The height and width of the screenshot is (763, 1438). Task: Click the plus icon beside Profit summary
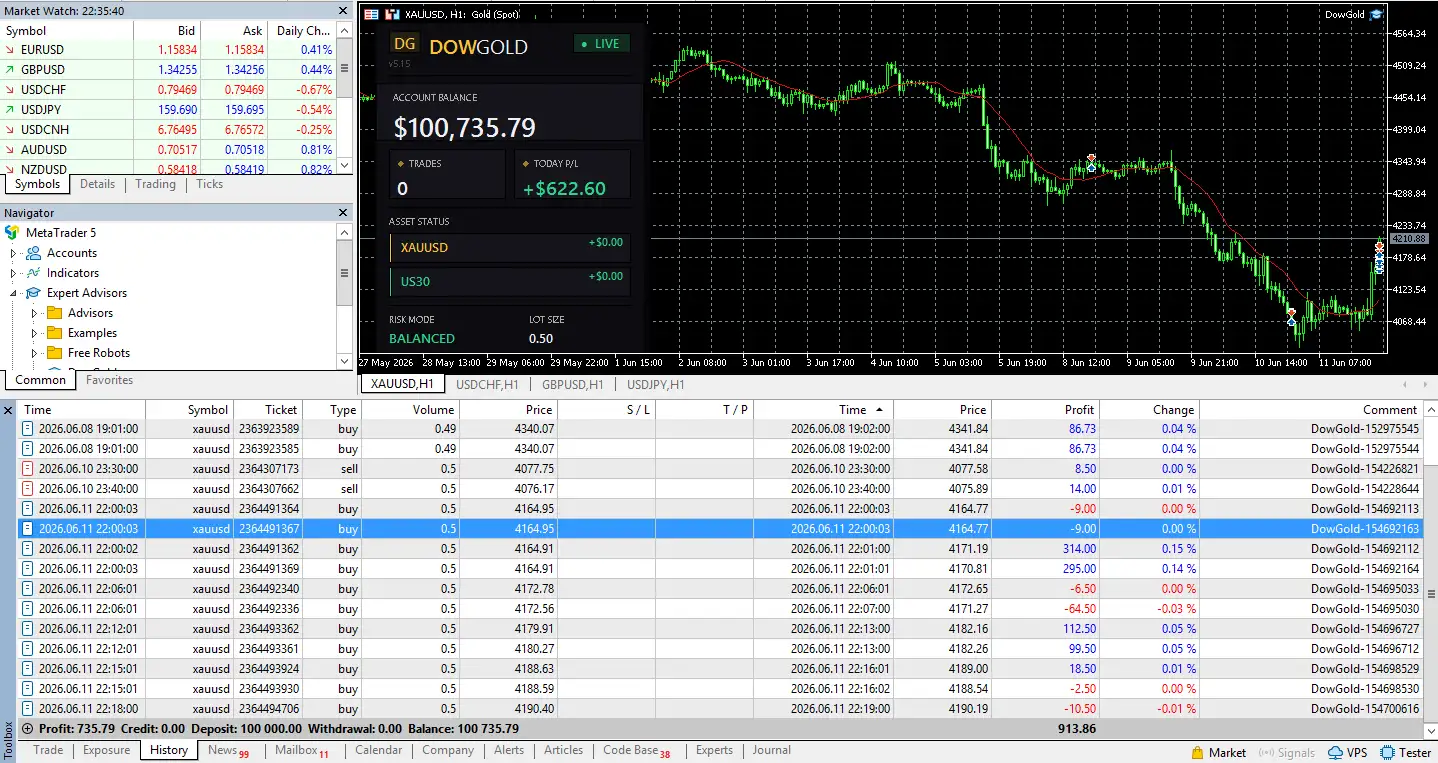point(27,729)
